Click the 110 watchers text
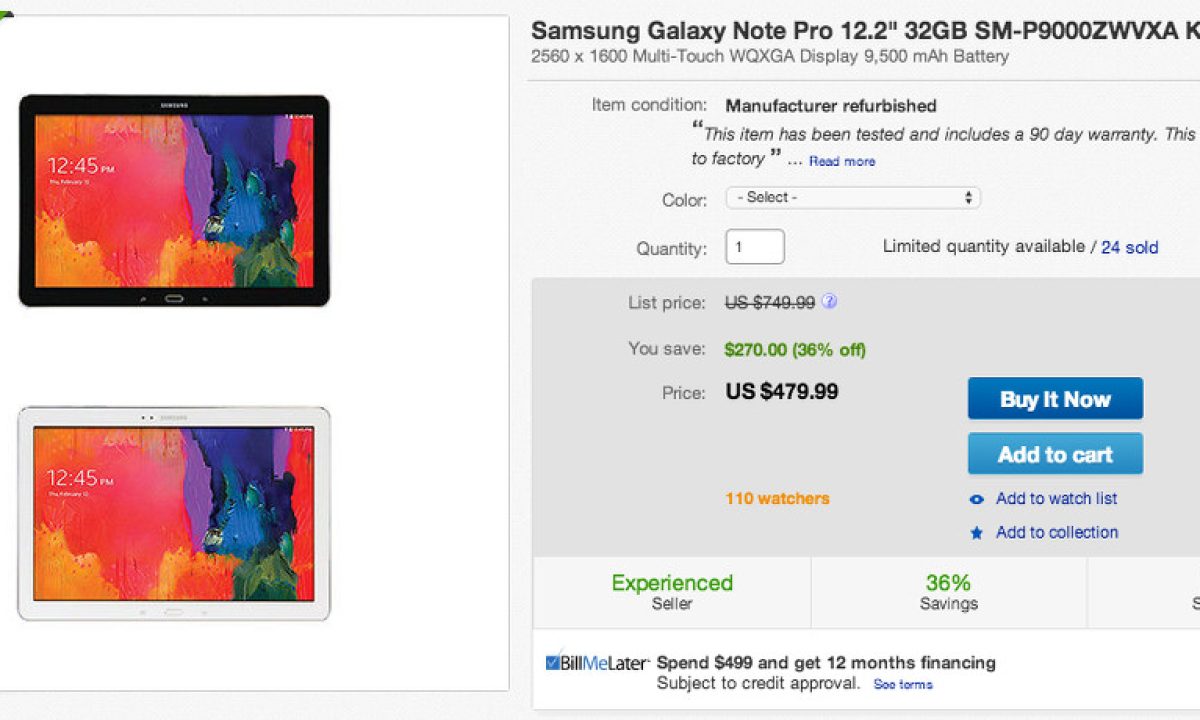 777,498
